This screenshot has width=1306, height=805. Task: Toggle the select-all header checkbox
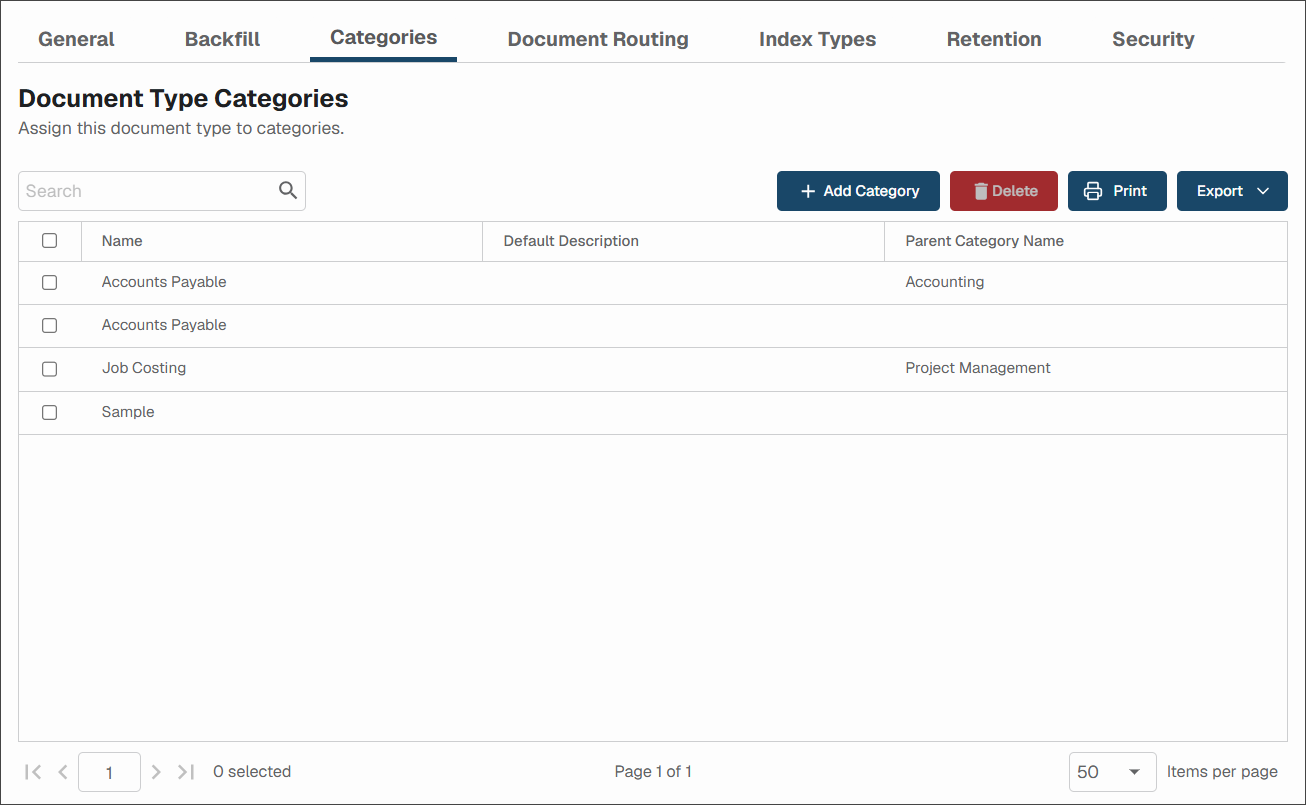49,241
